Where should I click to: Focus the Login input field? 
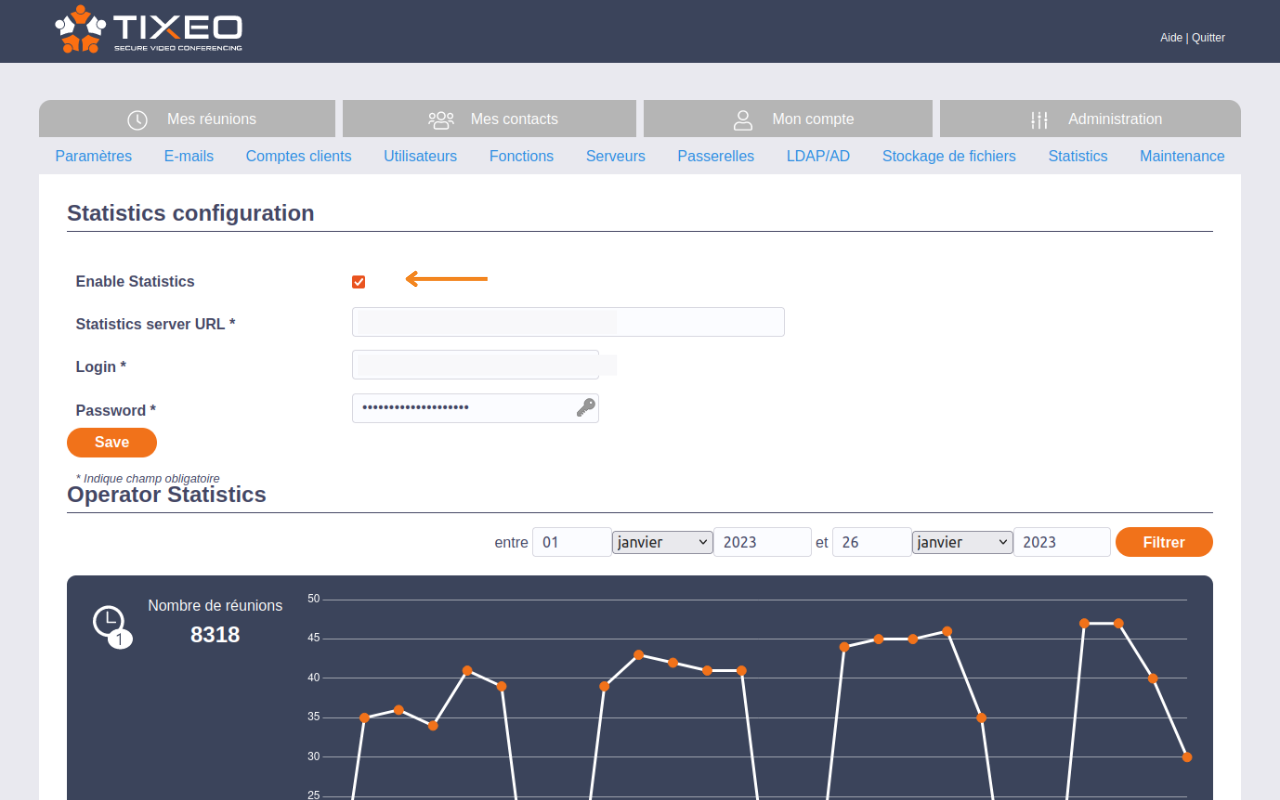475,365
